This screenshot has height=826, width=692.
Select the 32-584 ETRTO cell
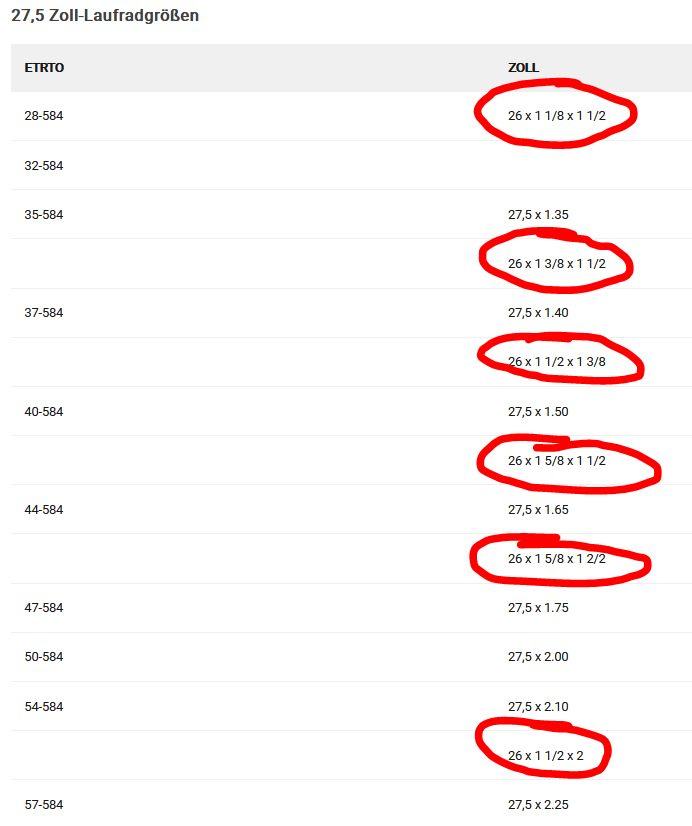tap(44, 165)
